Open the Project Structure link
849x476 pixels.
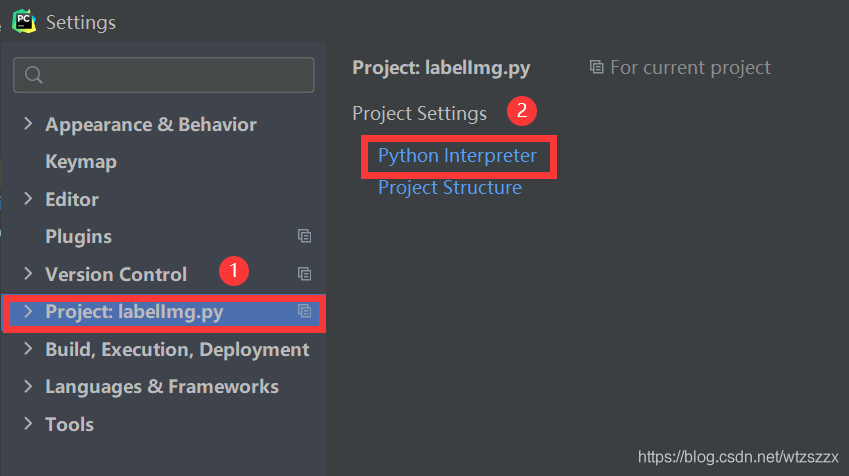click(x=449, y=188)
